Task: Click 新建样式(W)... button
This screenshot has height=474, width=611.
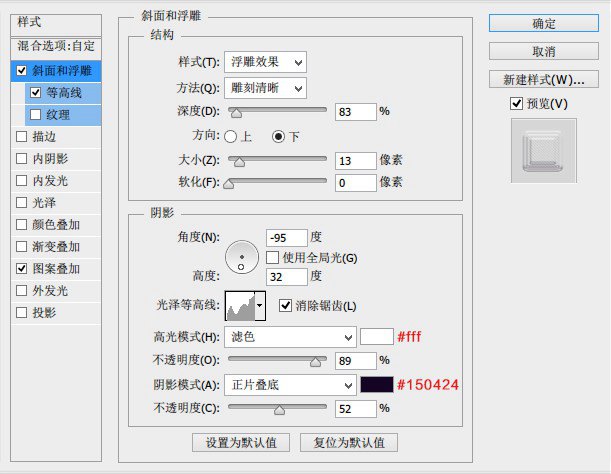Action: [x=544, y=79]
